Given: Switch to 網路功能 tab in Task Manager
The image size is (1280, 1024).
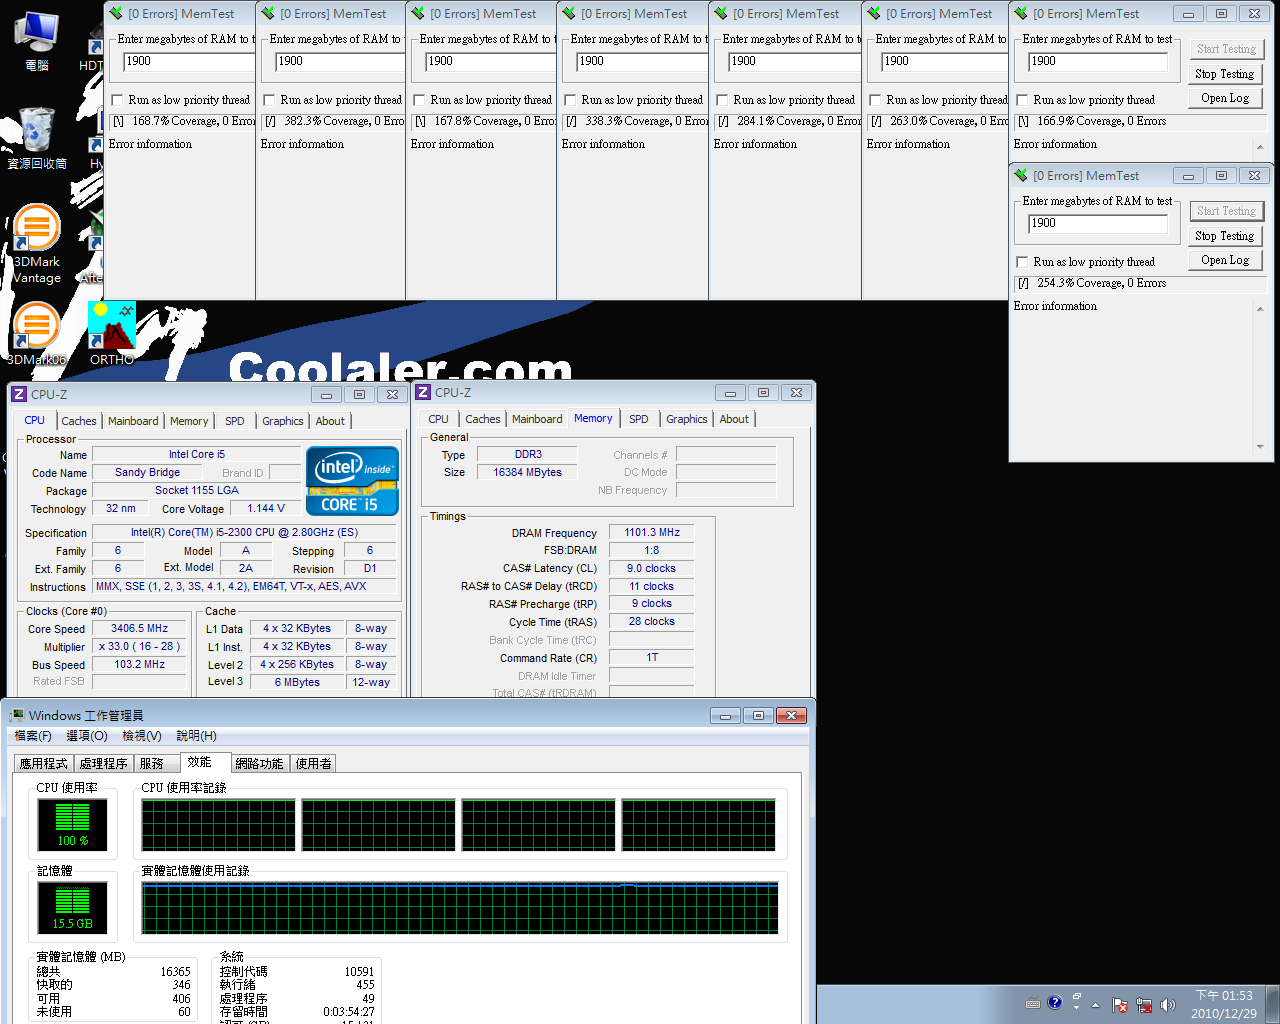Looking at the screenshot, I should coord(259,763).
